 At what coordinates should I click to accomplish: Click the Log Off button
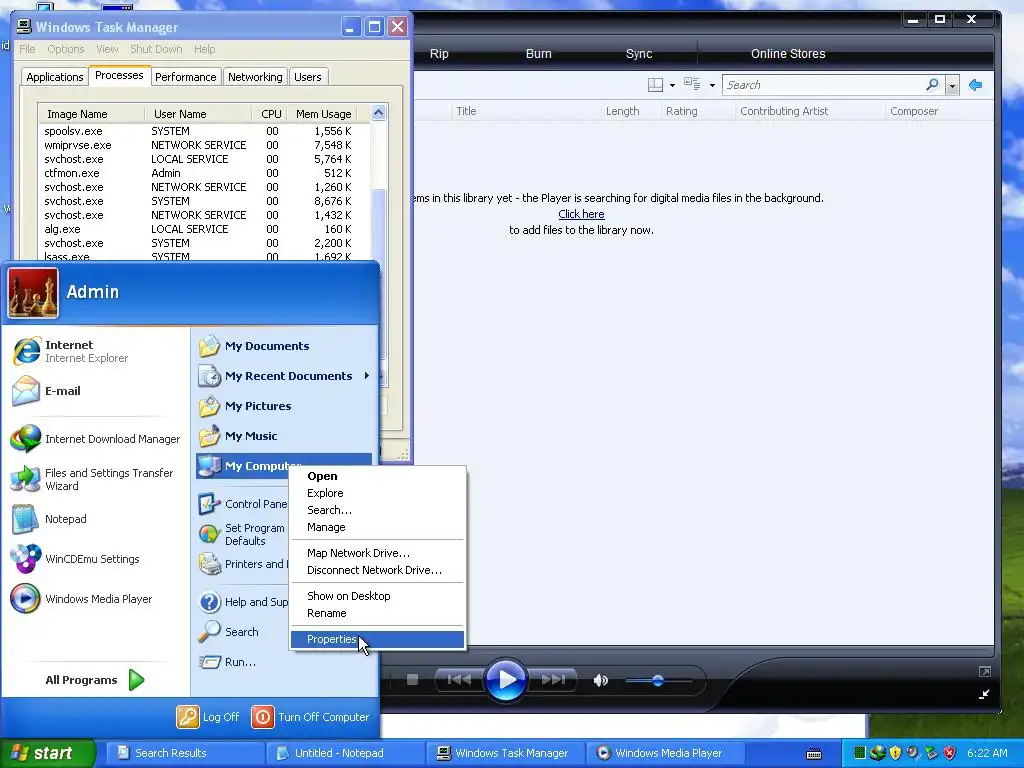(x=208, y=717)
